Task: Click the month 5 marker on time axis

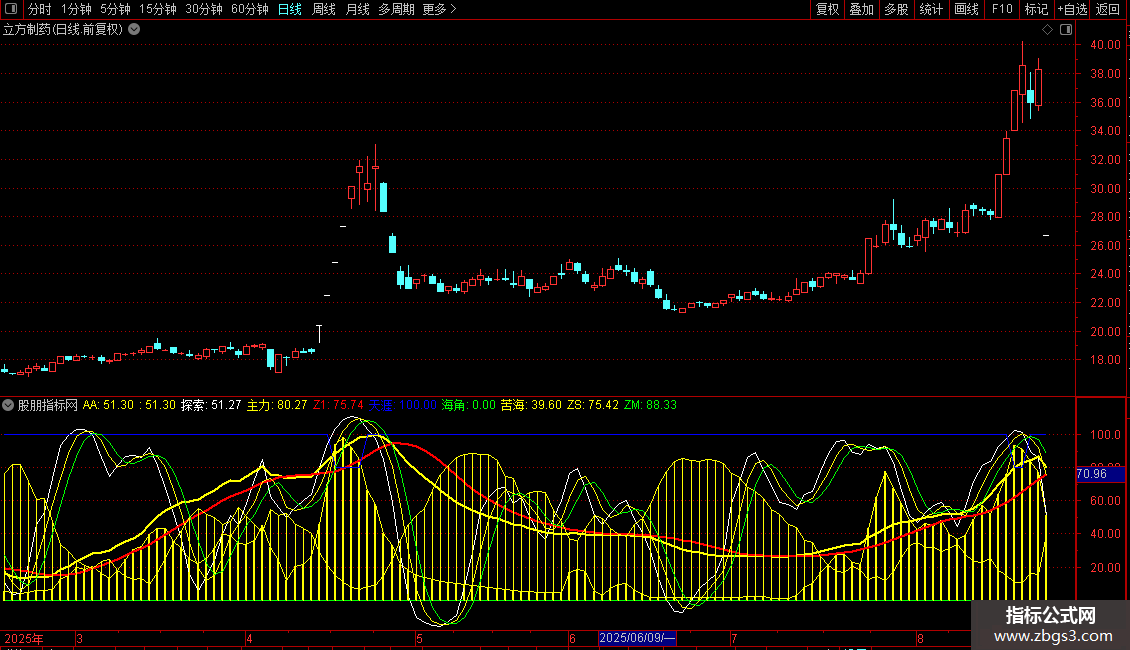Action: coord(419,638)
